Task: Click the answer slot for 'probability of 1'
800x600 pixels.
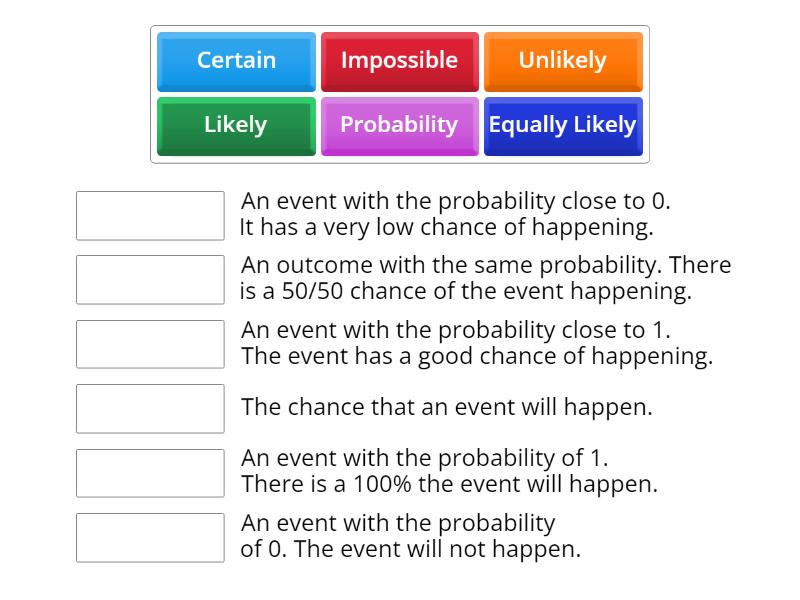Action: [150, 473]
